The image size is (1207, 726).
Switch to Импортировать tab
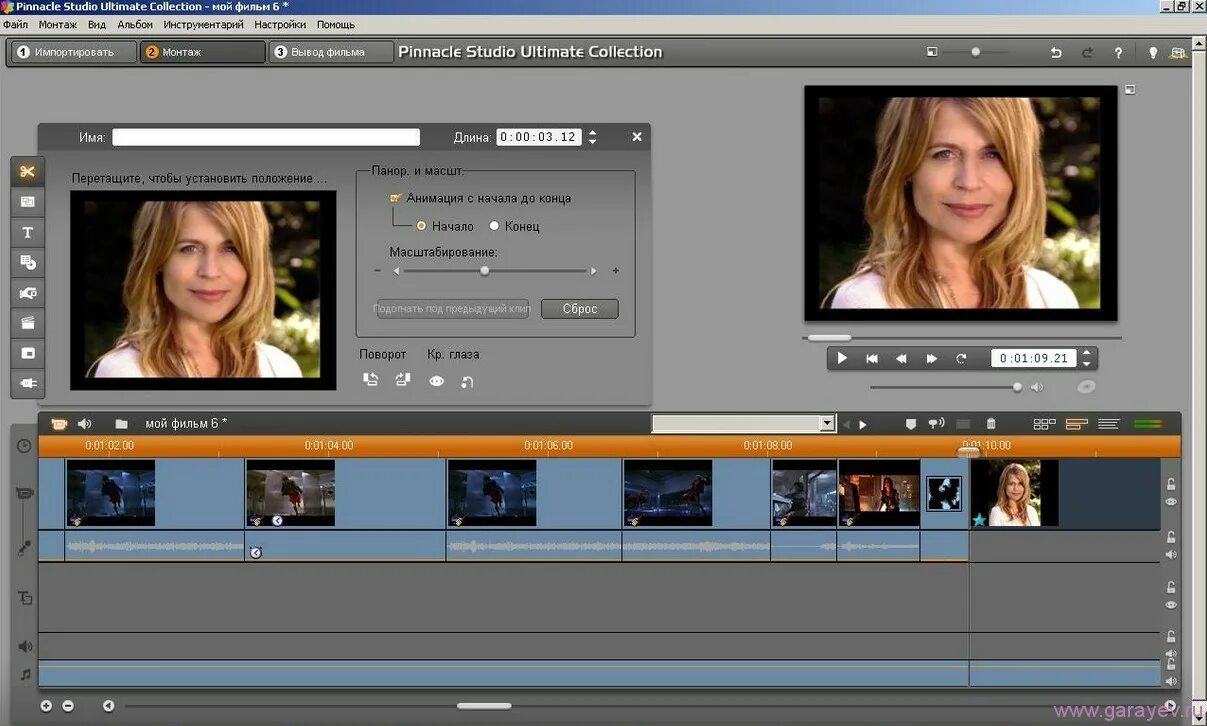point(72,52)
